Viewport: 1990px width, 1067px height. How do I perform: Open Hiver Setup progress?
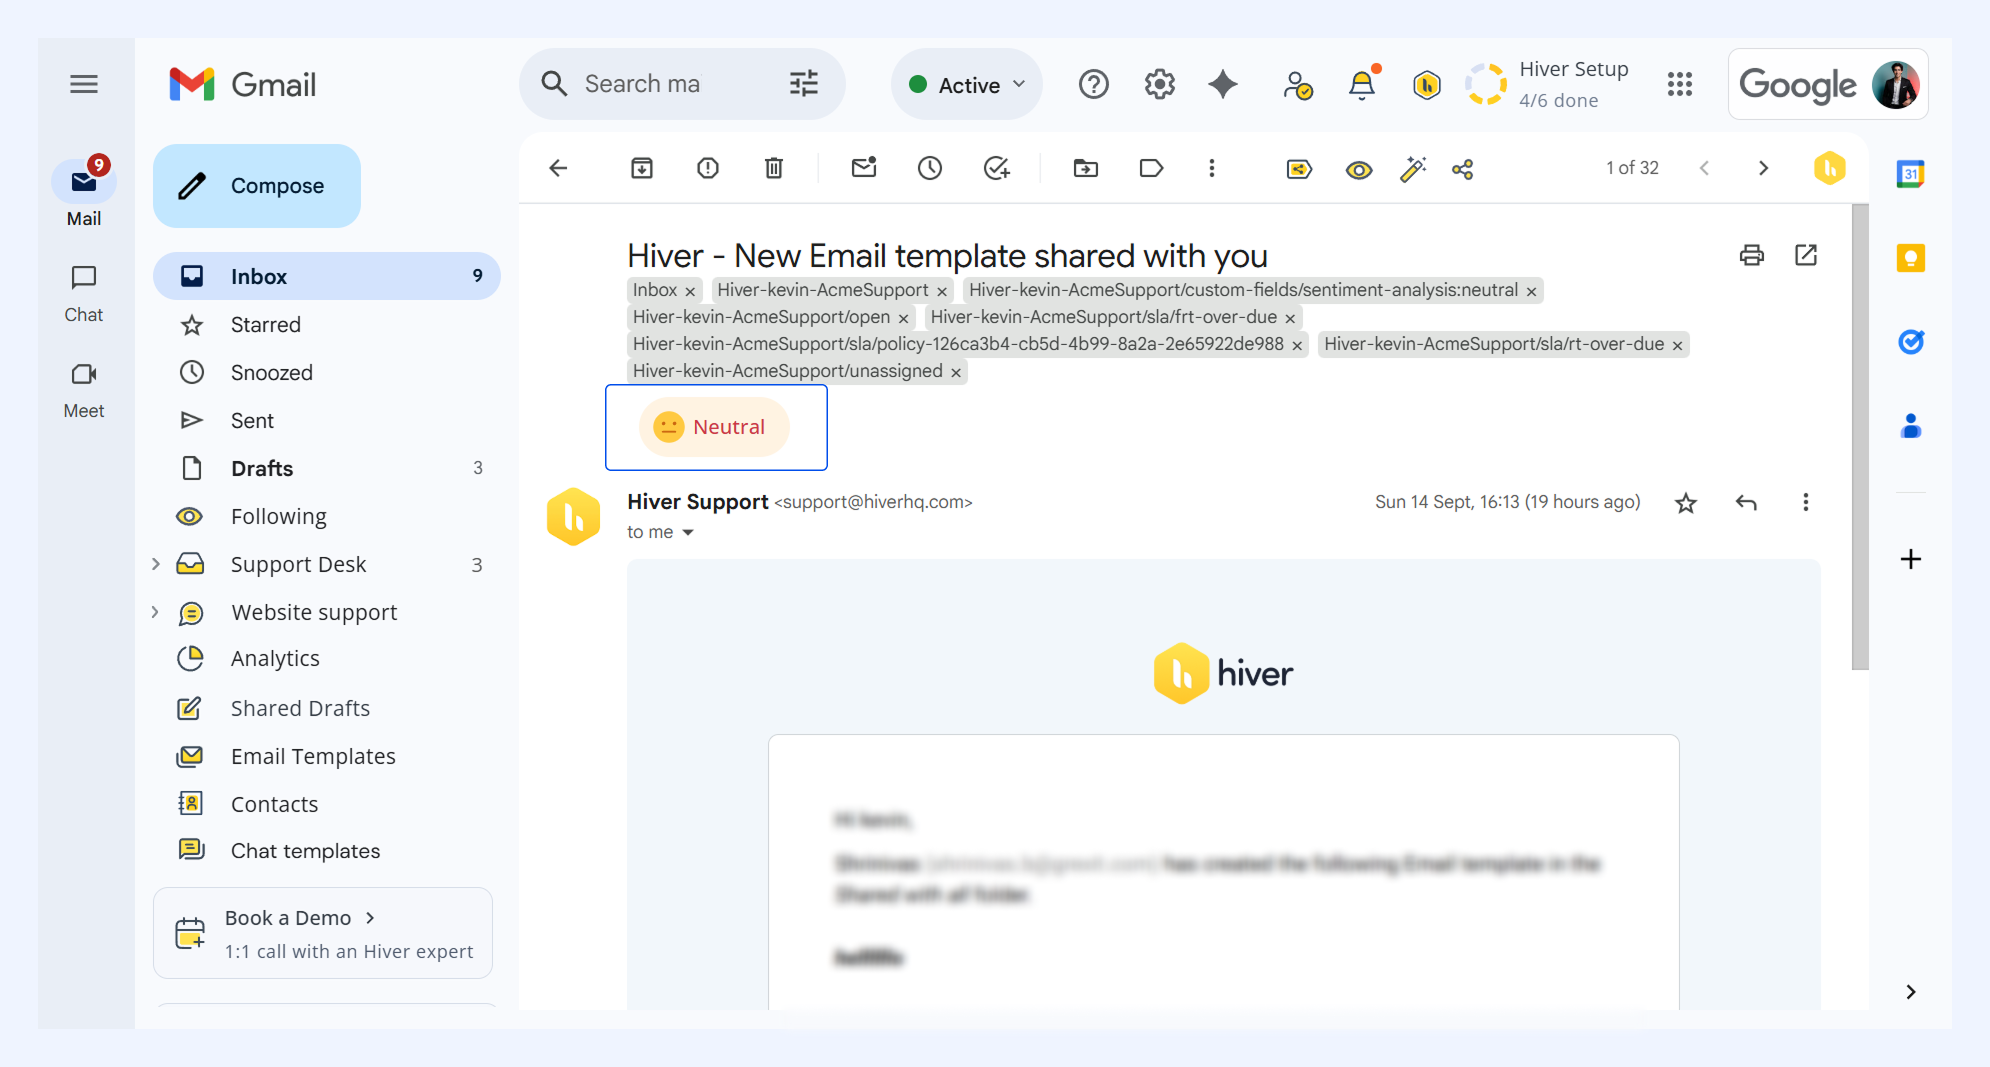[x=1548, y=84]
